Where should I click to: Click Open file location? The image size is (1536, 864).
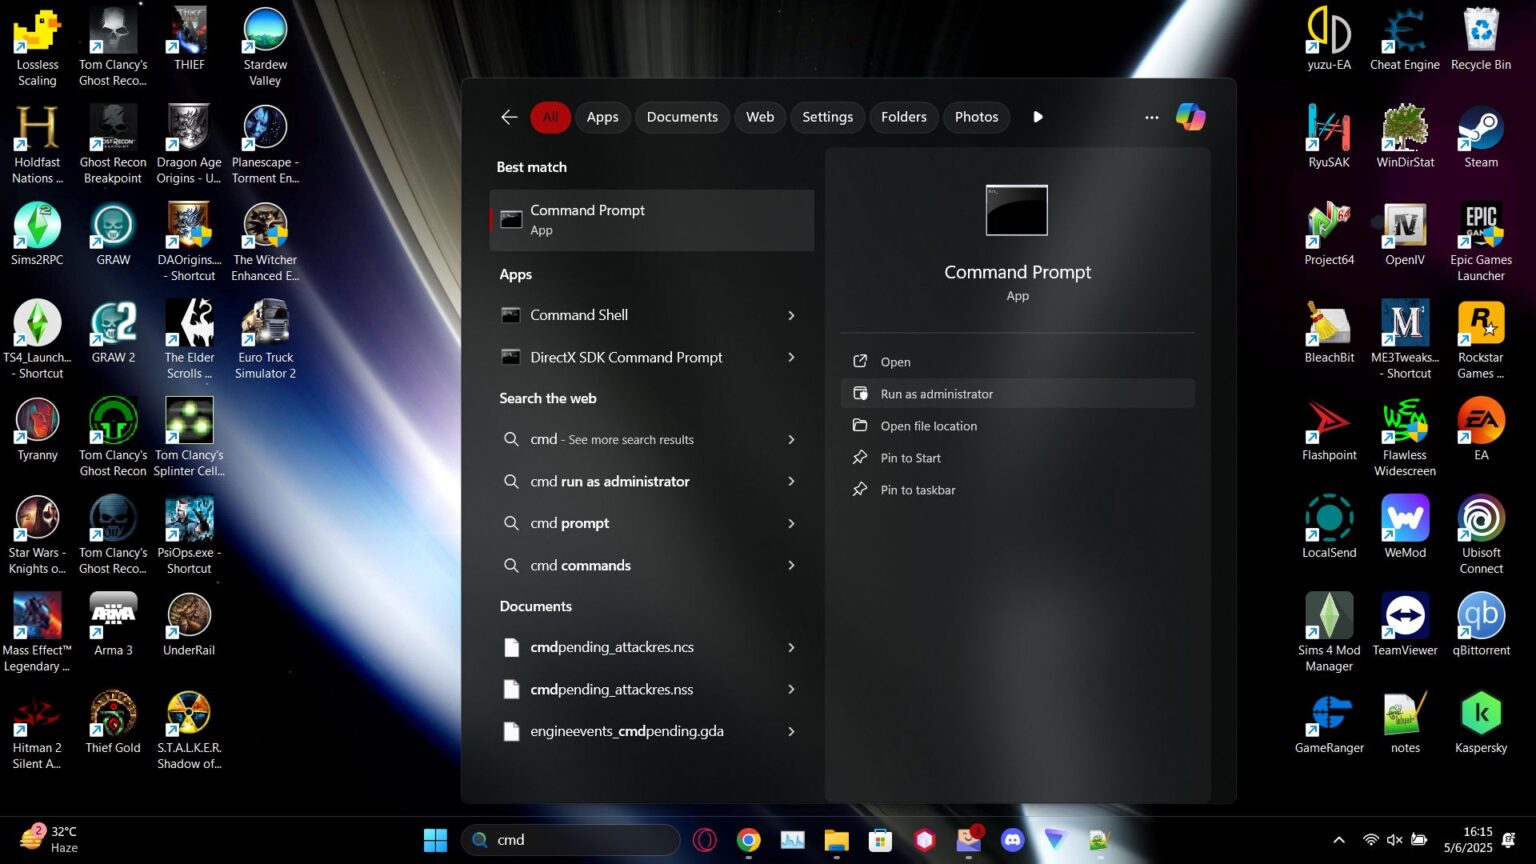(928, 426)
